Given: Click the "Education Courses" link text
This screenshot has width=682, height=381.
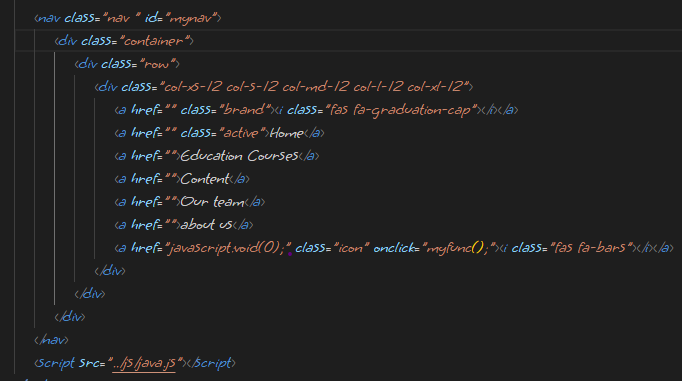Looking at the screenshot, I should tap(240, 156).
